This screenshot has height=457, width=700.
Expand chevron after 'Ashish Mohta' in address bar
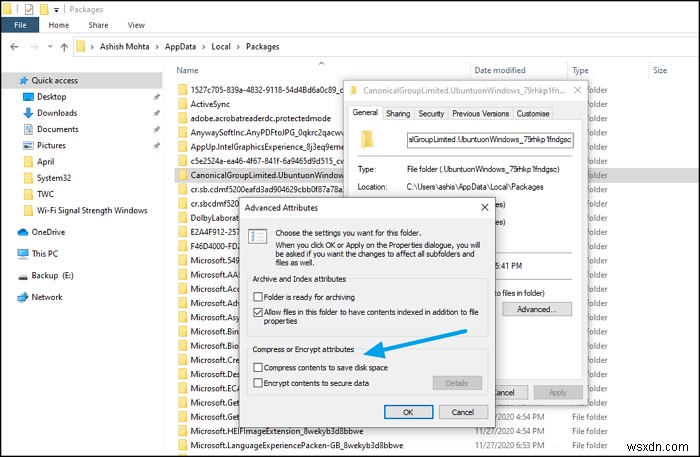point(157,47)
